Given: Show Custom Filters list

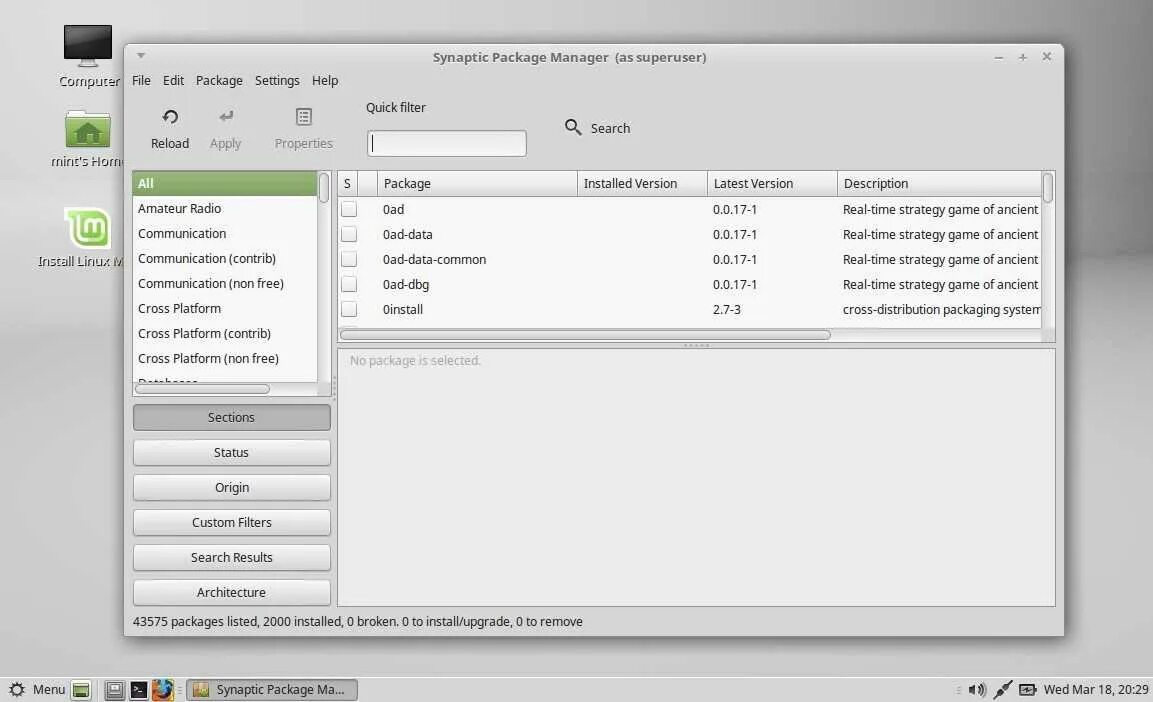Looking at the screenshot, I should pos(232,523).
